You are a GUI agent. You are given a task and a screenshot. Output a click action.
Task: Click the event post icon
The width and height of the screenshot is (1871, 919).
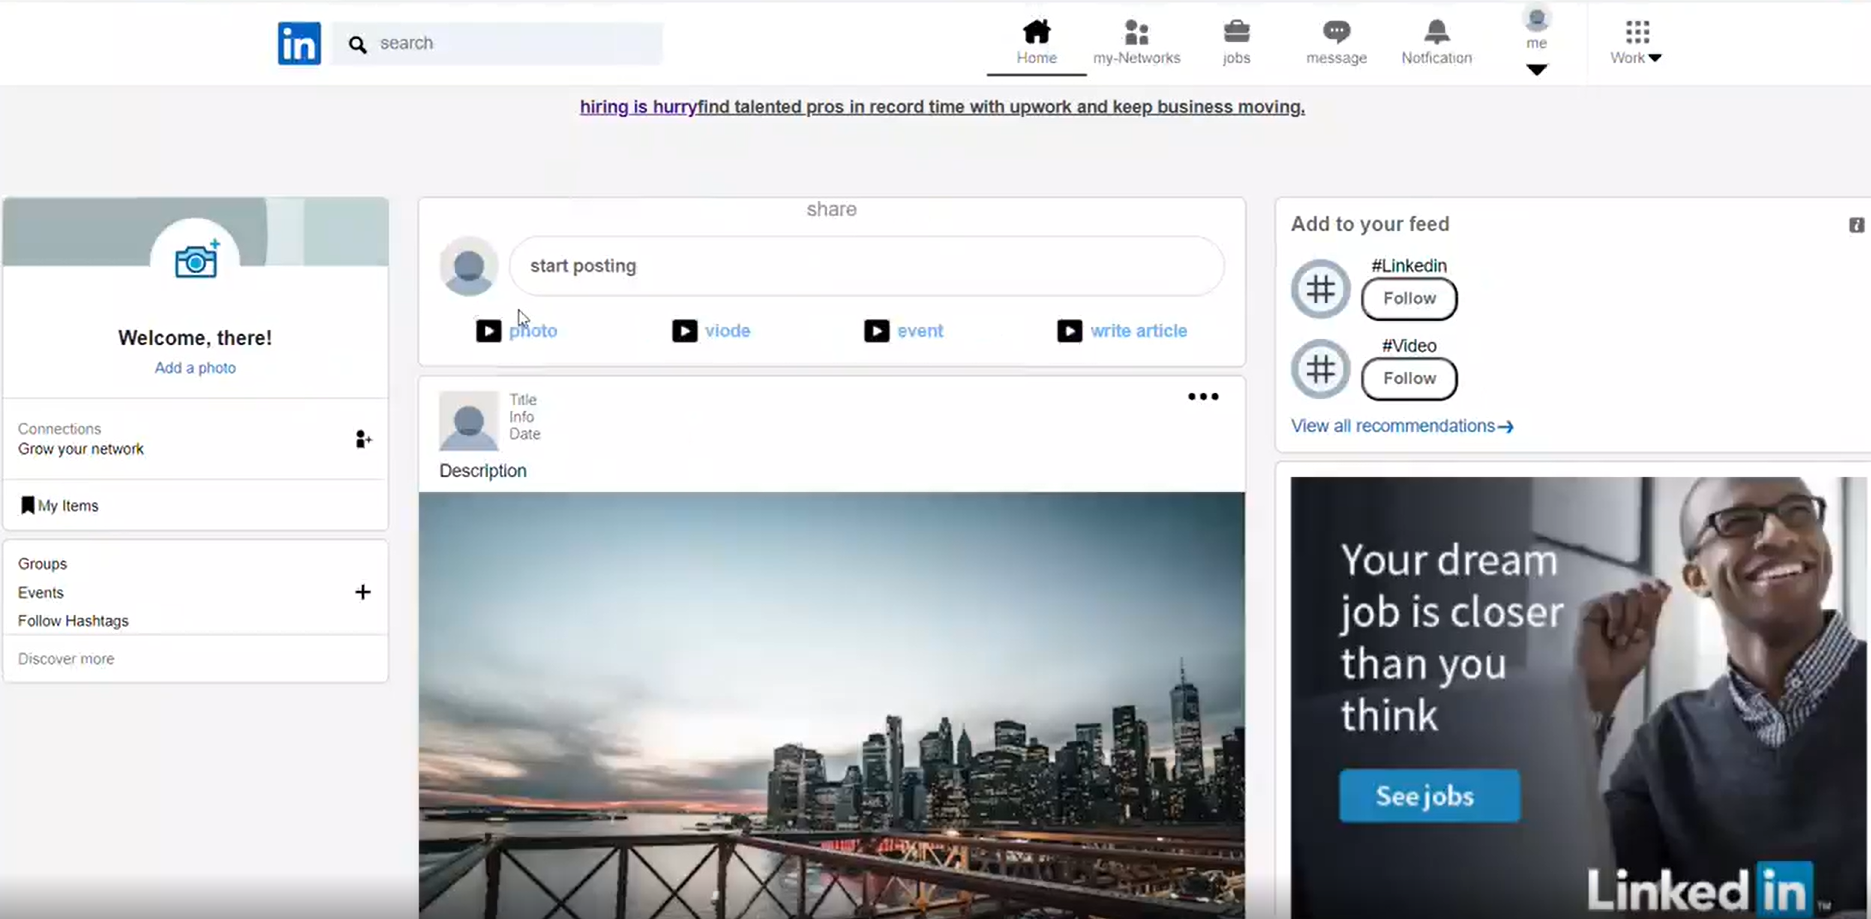coord(876,331)
